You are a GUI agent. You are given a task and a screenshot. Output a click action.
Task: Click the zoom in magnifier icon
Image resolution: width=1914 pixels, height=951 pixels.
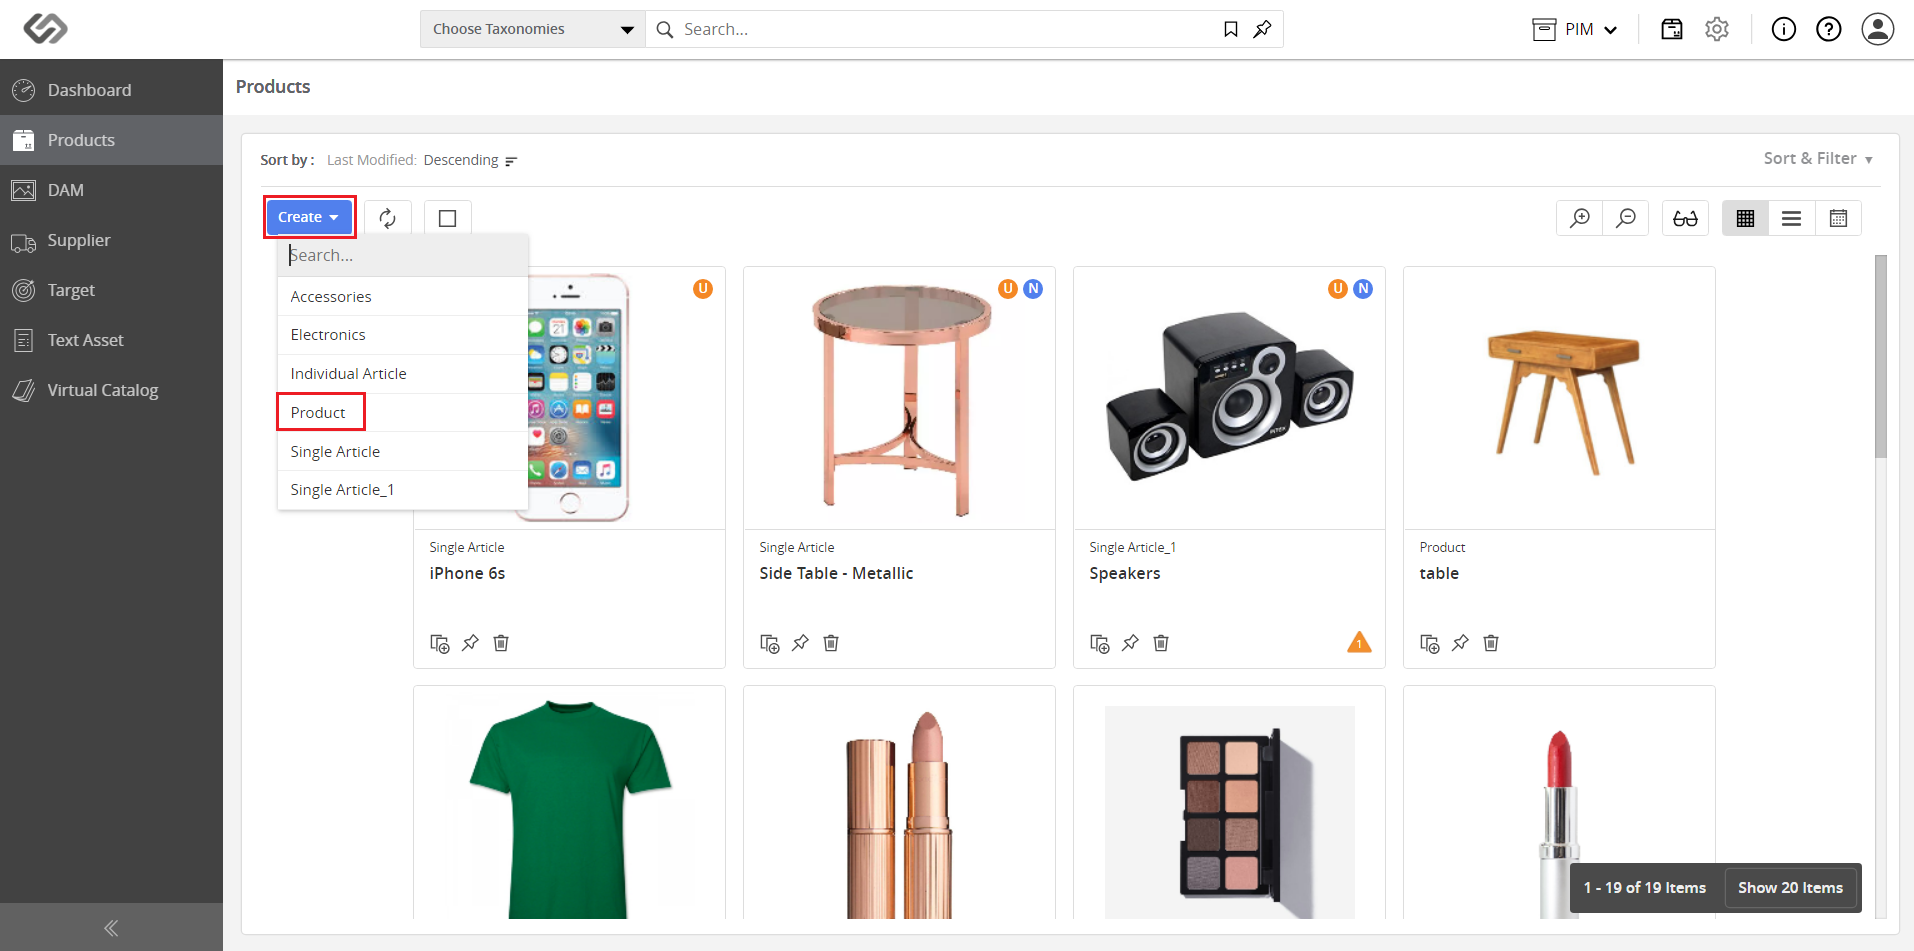(1580, 218)
